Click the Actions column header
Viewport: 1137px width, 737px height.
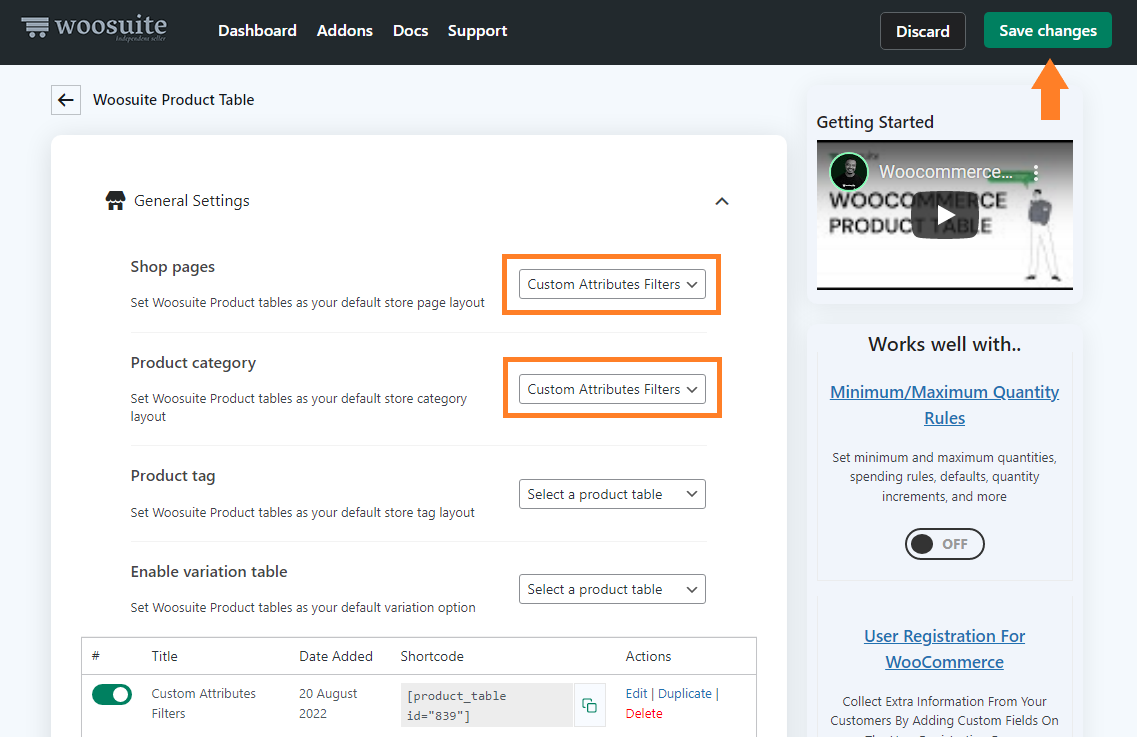(x=648, y=656)
